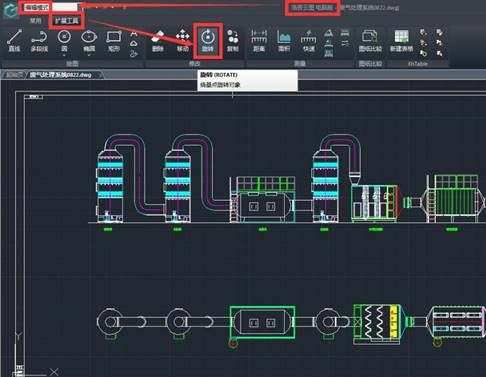486x377 pixels.
Task: Choose the Arc tool icon beside Rectangle
Action: click(134, 33)
